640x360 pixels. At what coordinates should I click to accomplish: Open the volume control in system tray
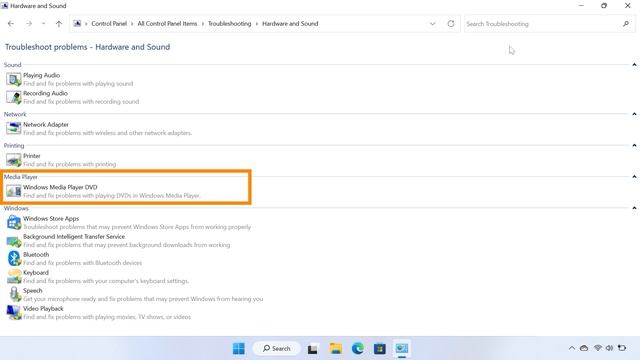pos(609,348)
